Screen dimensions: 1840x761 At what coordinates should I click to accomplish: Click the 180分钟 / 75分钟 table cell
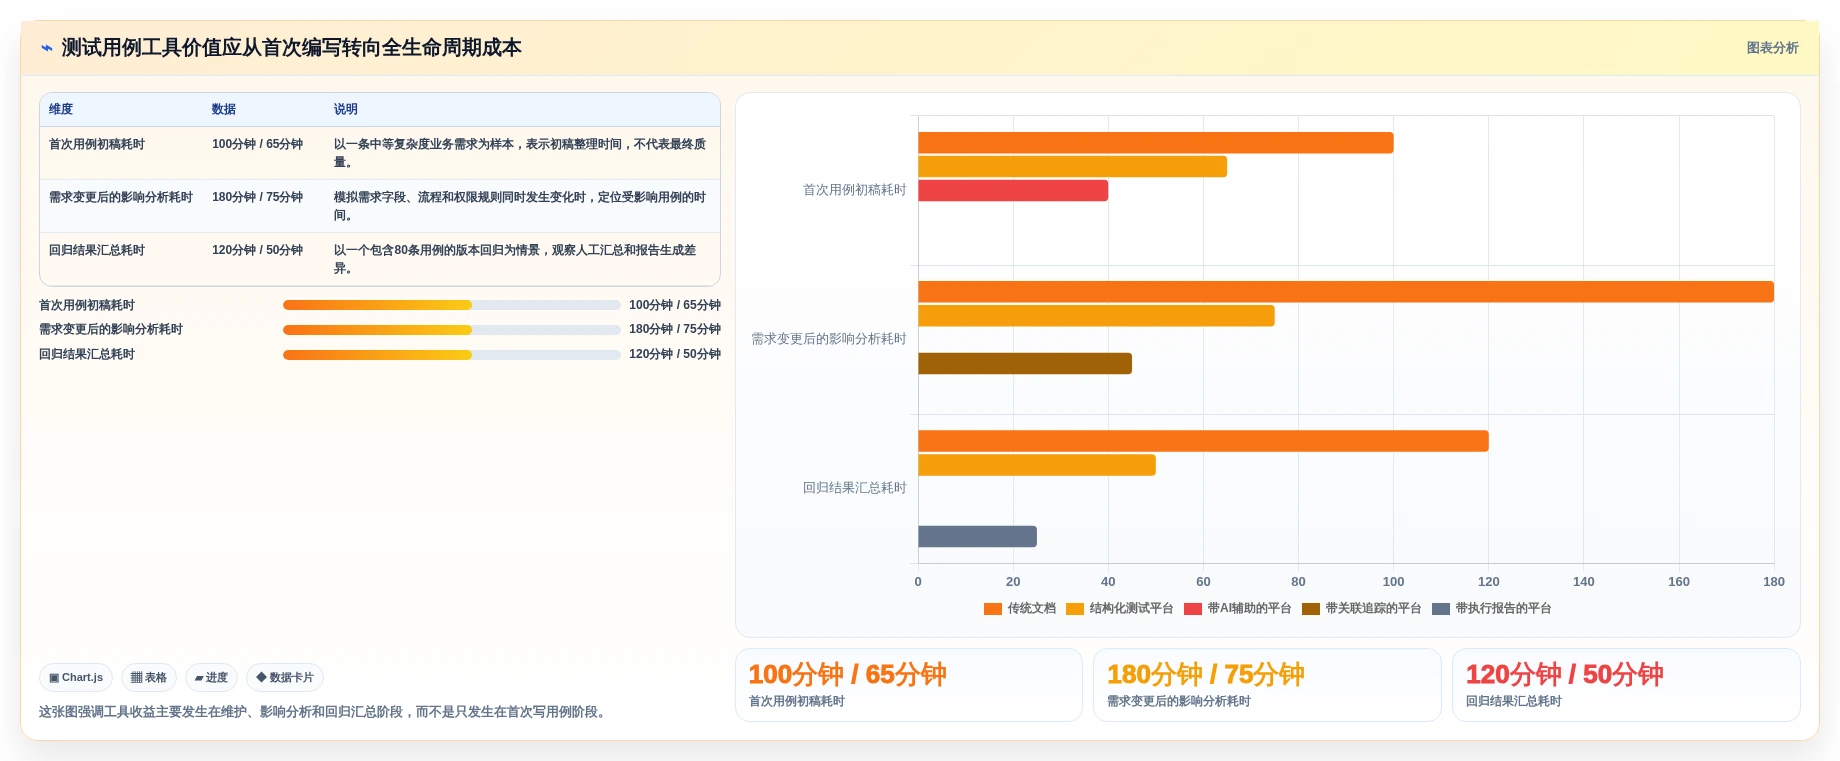click(257, 197)
